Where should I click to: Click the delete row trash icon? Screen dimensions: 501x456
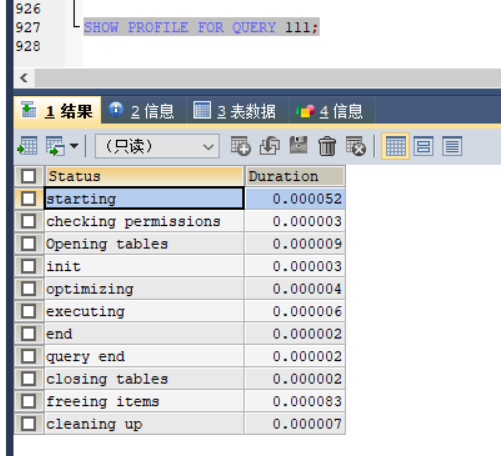click(327, 146)
